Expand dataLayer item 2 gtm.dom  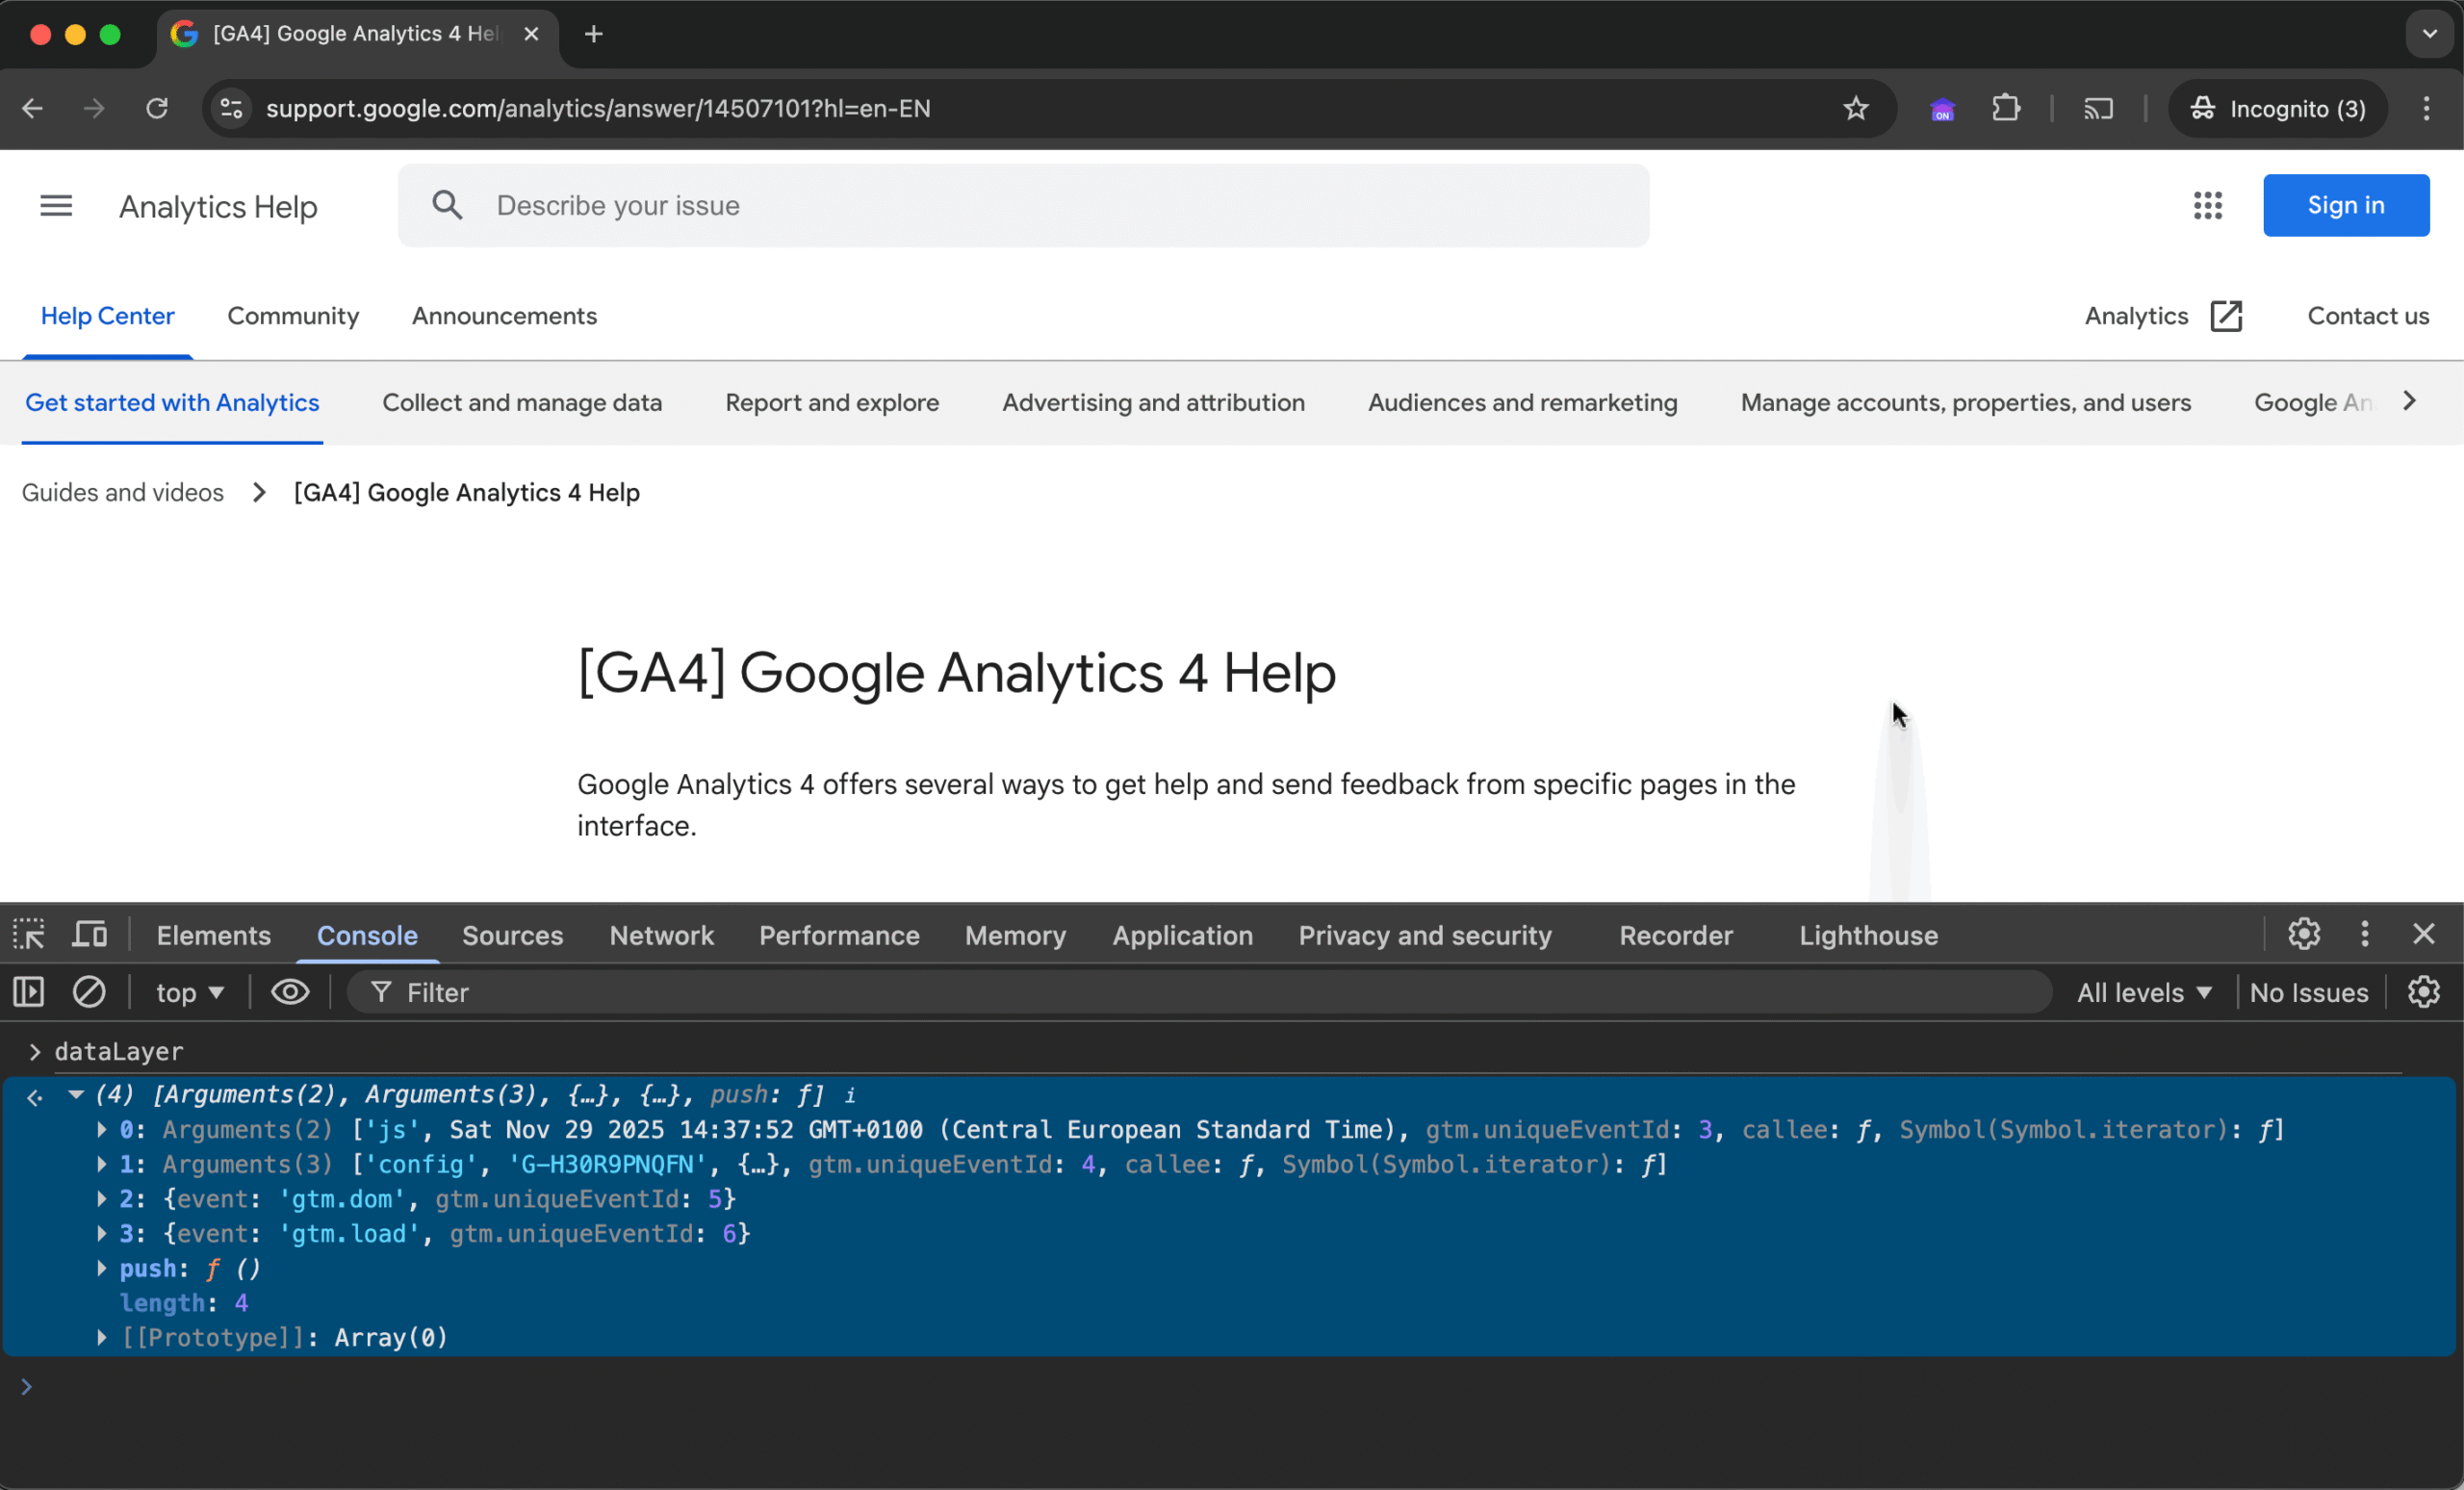[102, 1198]
